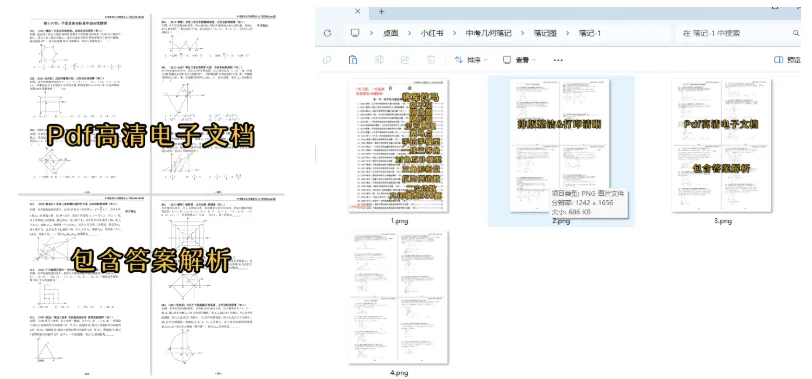Expand chevron after 中考几何笔记 in breadcrumb
The width and height of the screenshot is (812, 379).
coord(523,33)
